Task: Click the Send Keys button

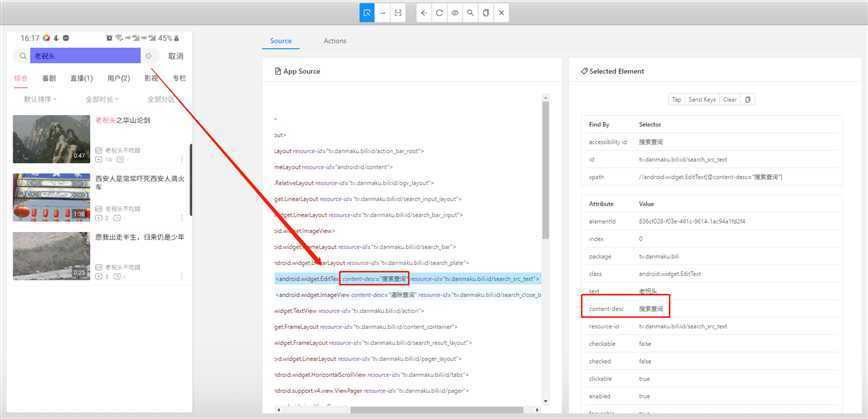Action: [x=703, y=100]
